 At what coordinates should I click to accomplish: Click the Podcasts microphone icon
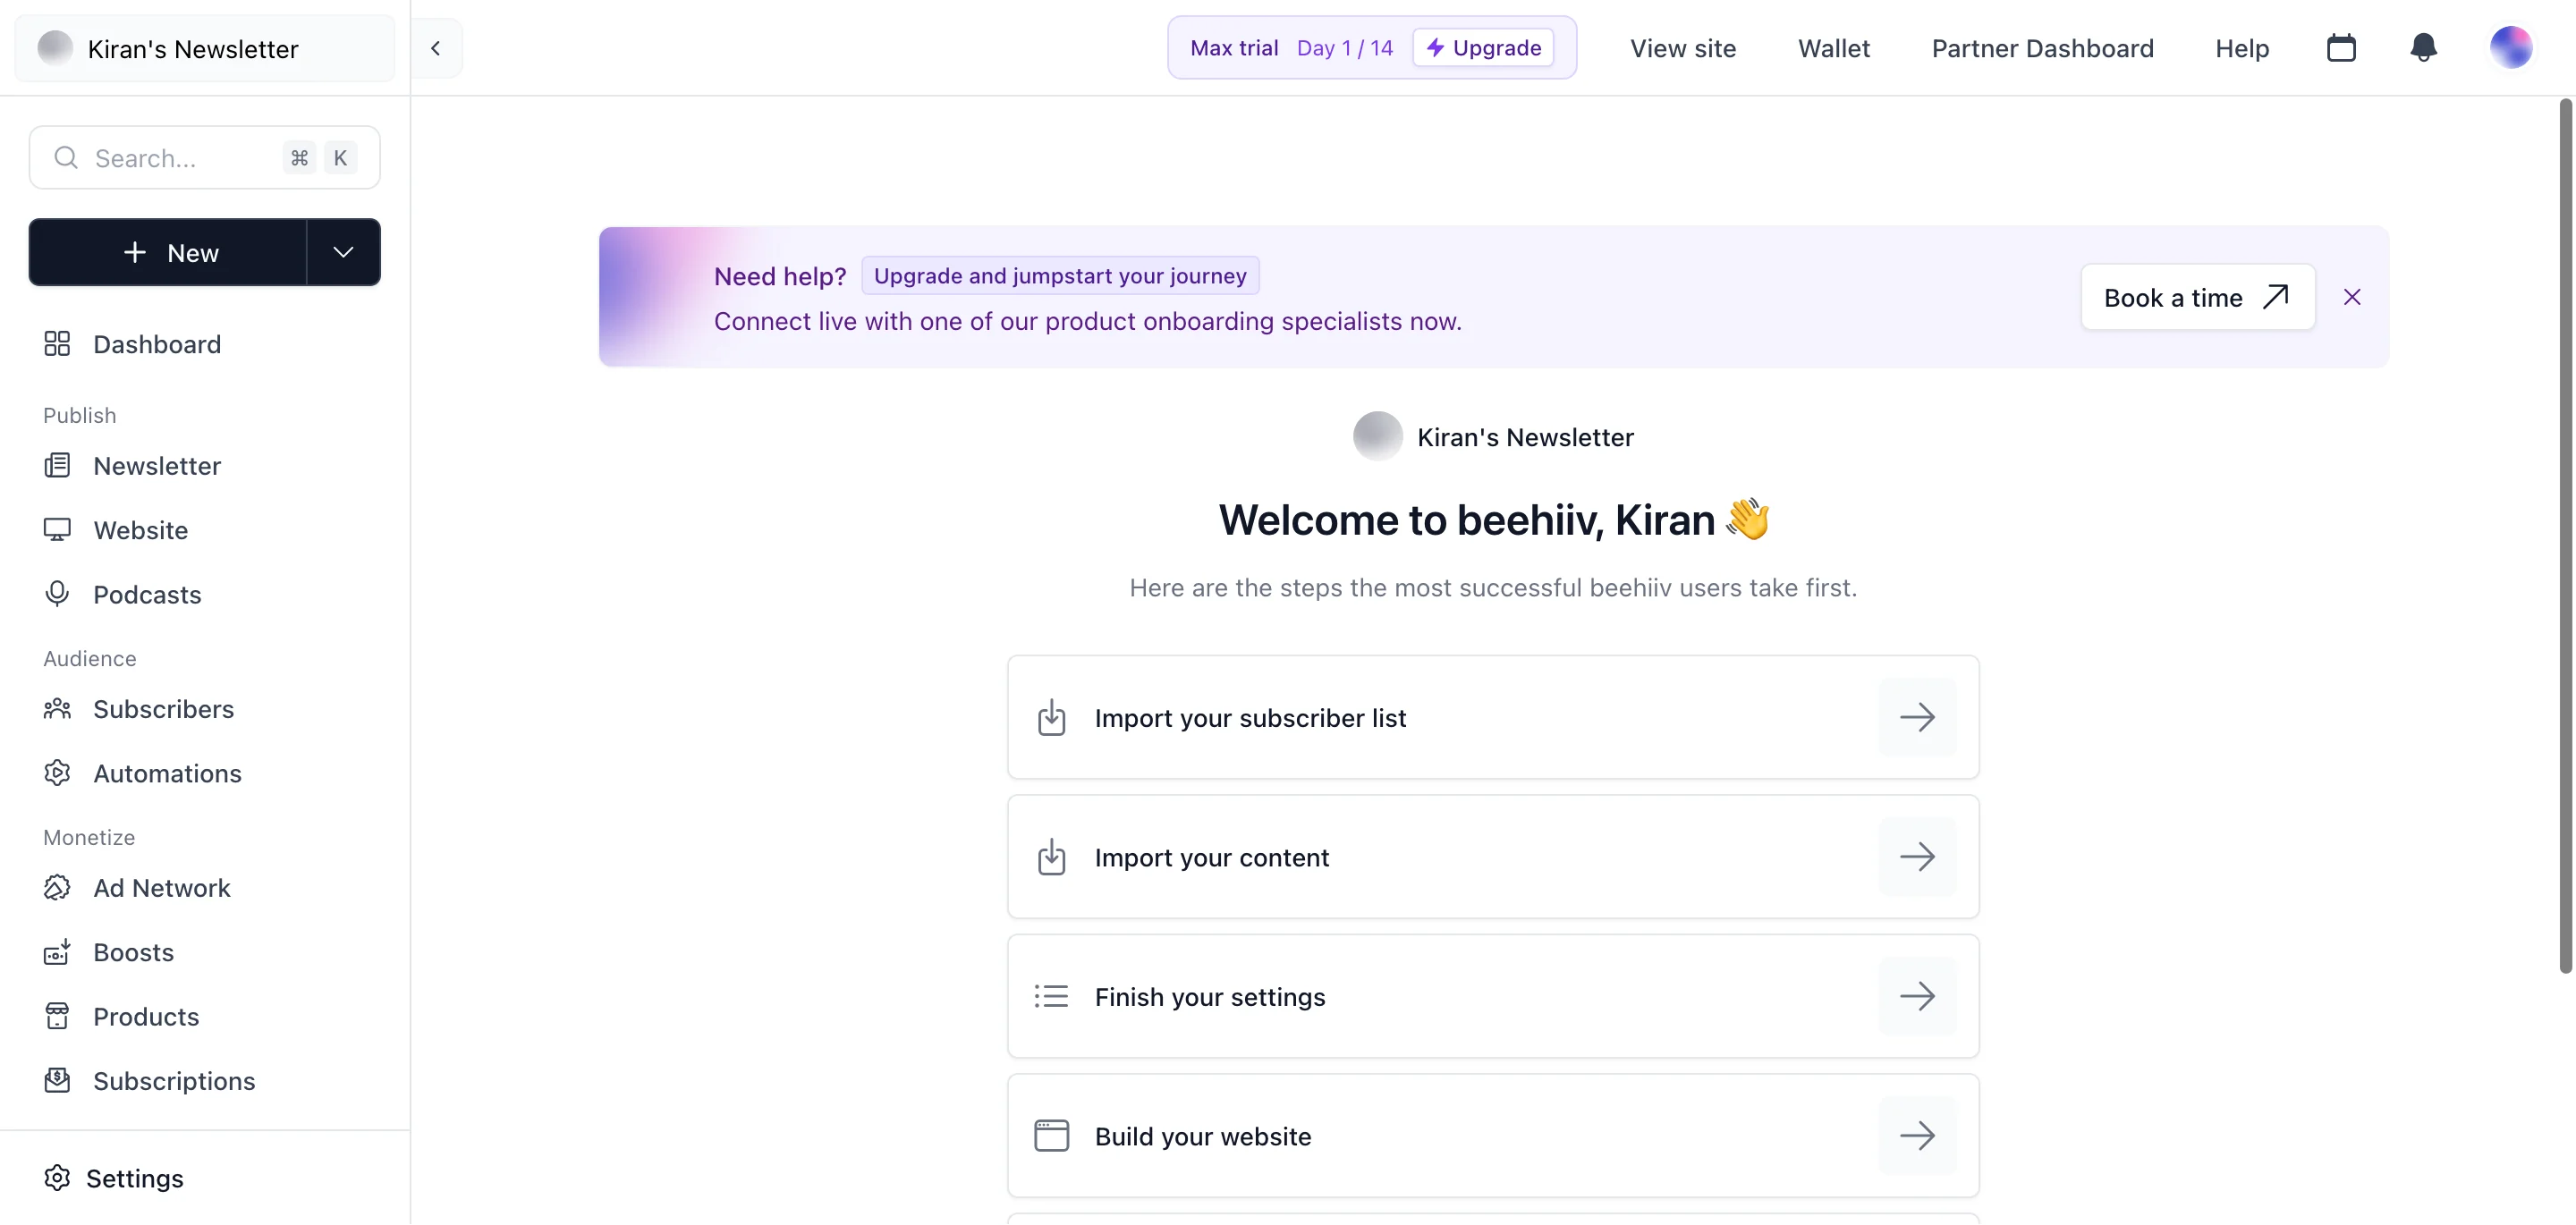(x=57, y=594)
